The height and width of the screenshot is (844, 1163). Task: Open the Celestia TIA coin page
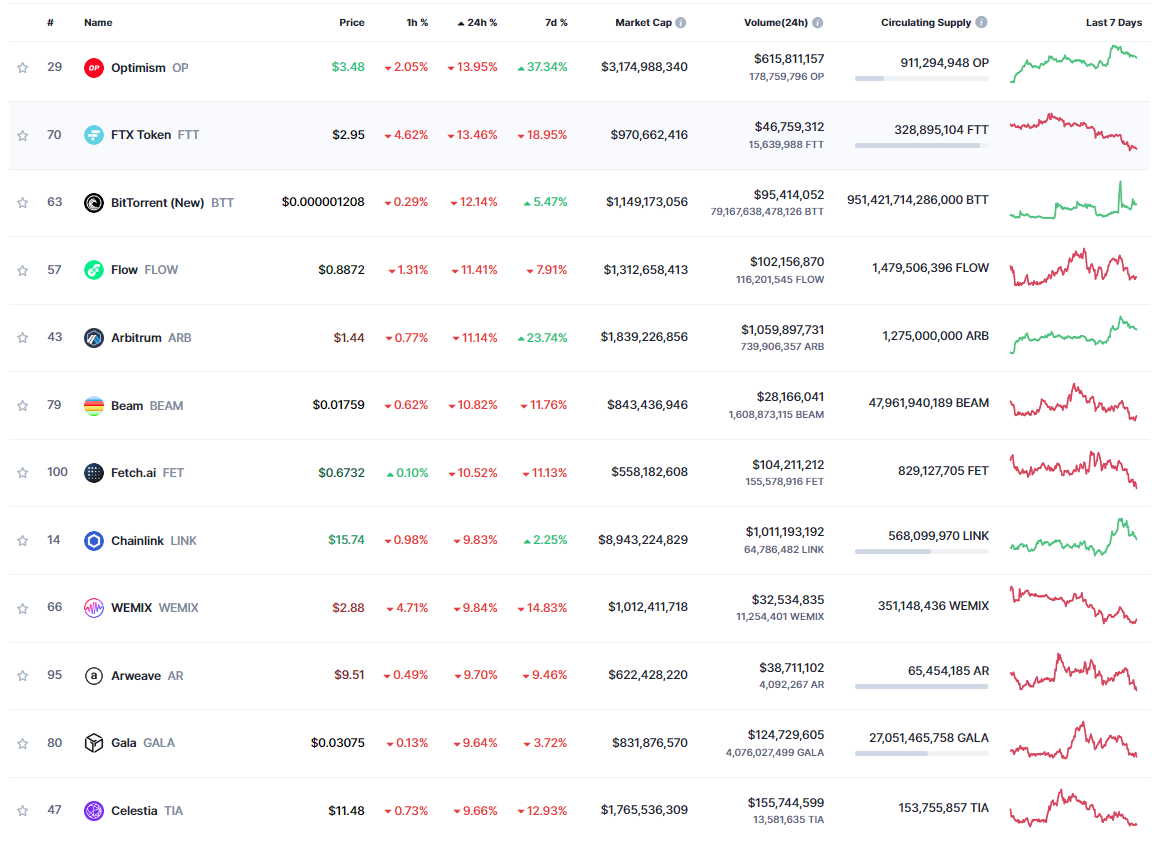coord(147,811)
